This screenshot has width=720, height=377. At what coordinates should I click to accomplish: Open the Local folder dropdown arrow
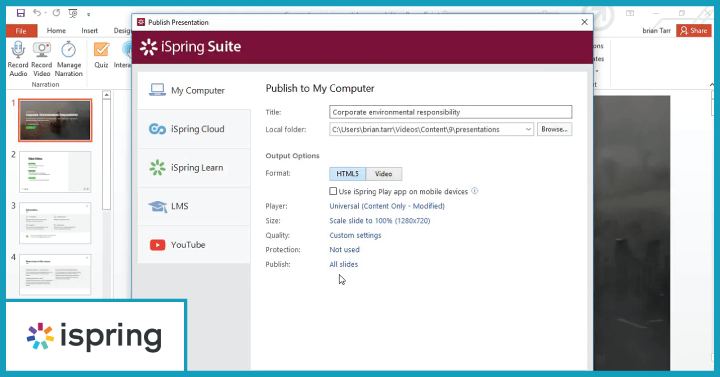528,129
